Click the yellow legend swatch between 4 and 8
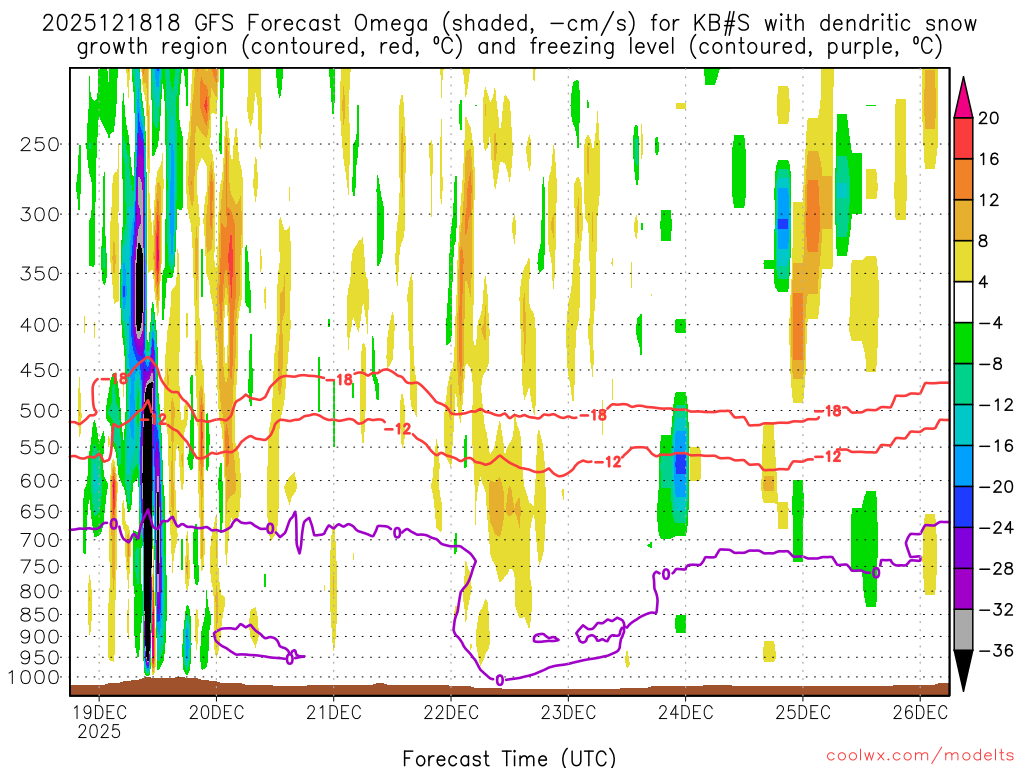 963,261
